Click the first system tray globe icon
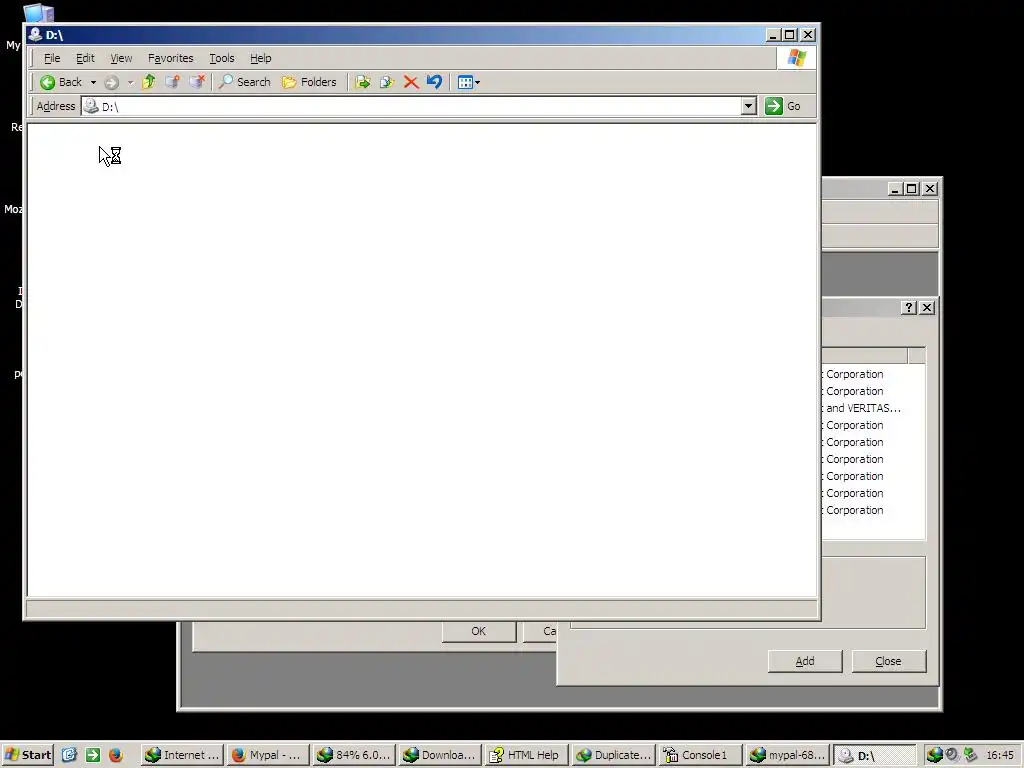Screen dimensions: 1024x768 pos(935,755)
